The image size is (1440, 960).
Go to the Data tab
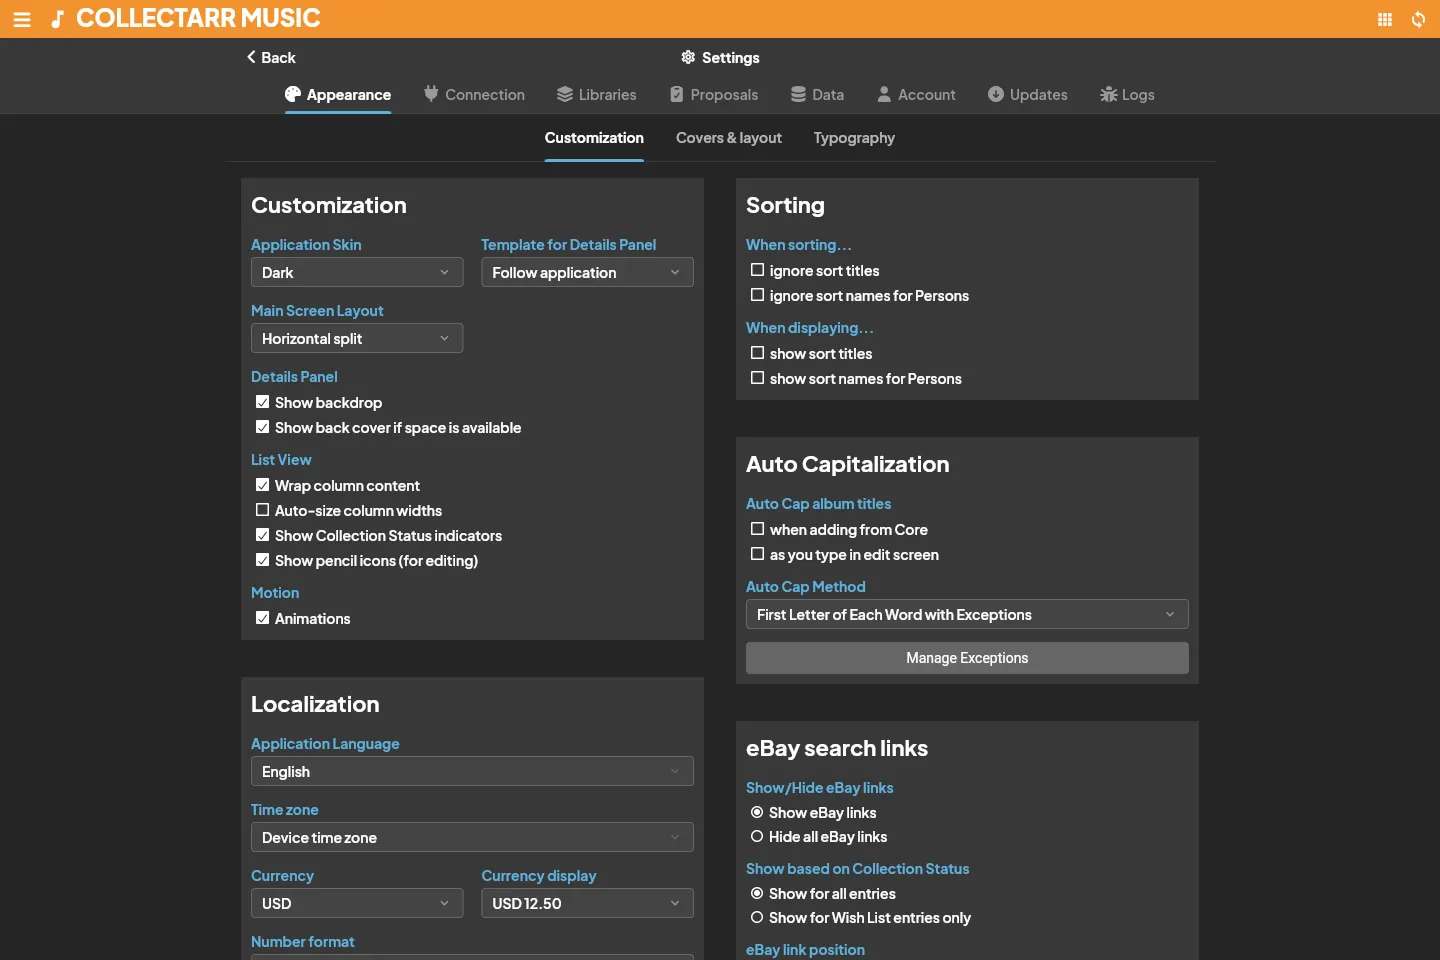click(x=818, y=94)
